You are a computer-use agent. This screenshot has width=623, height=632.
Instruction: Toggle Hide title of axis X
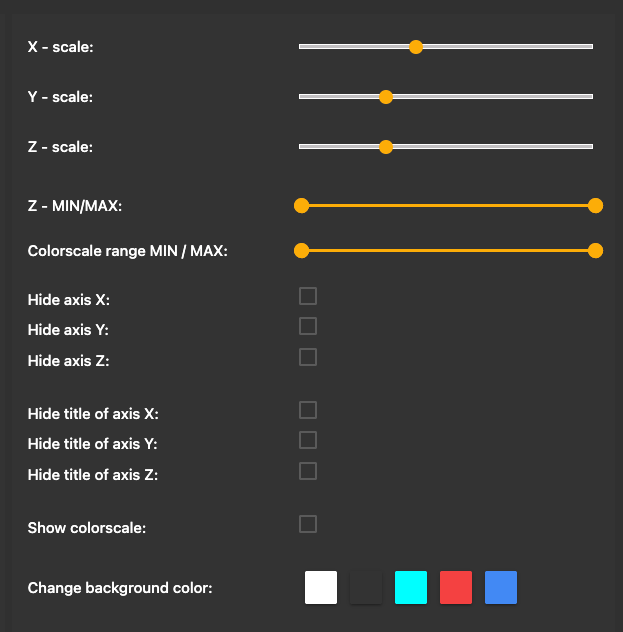[x=308, y=410]
